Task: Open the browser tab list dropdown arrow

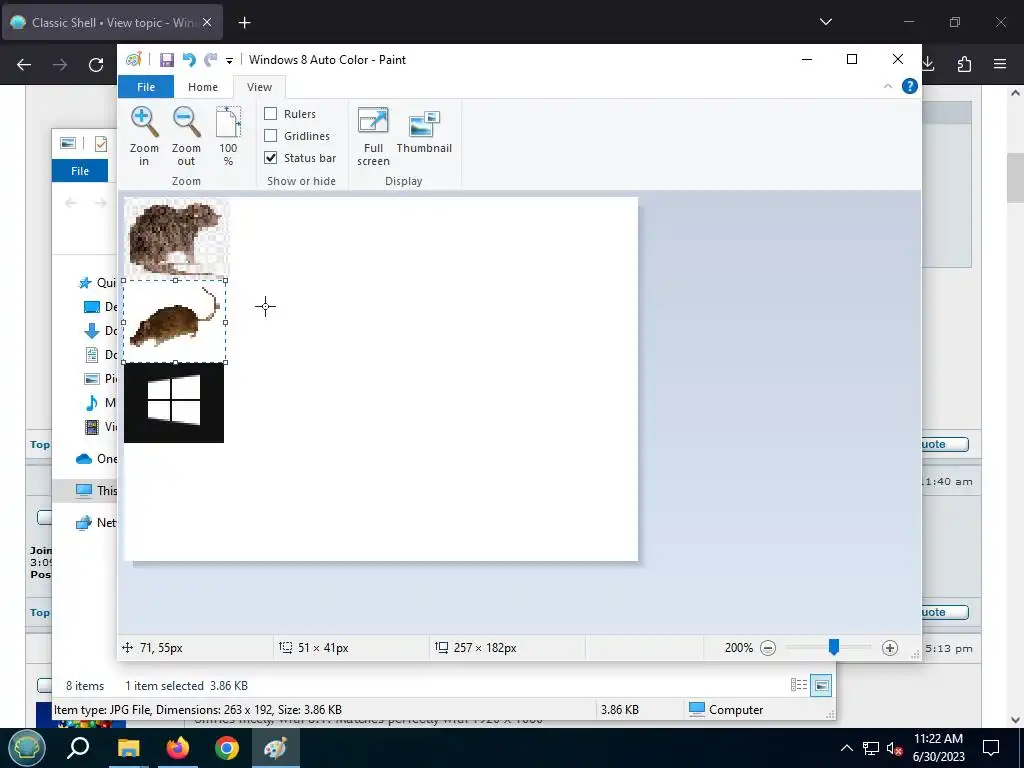Action: point(825,22)
